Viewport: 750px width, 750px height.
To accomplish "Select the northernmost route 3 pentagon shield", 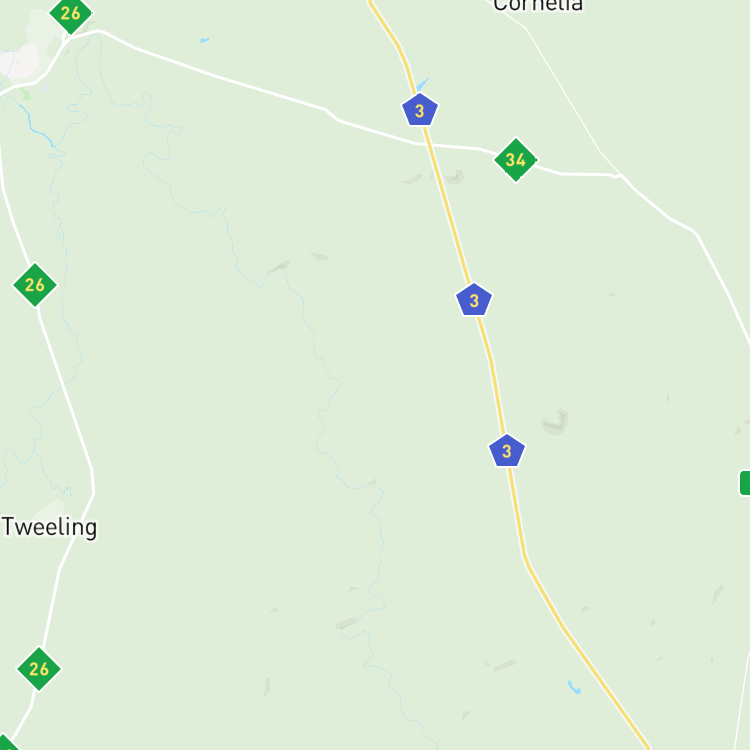I will click(419, 110).
